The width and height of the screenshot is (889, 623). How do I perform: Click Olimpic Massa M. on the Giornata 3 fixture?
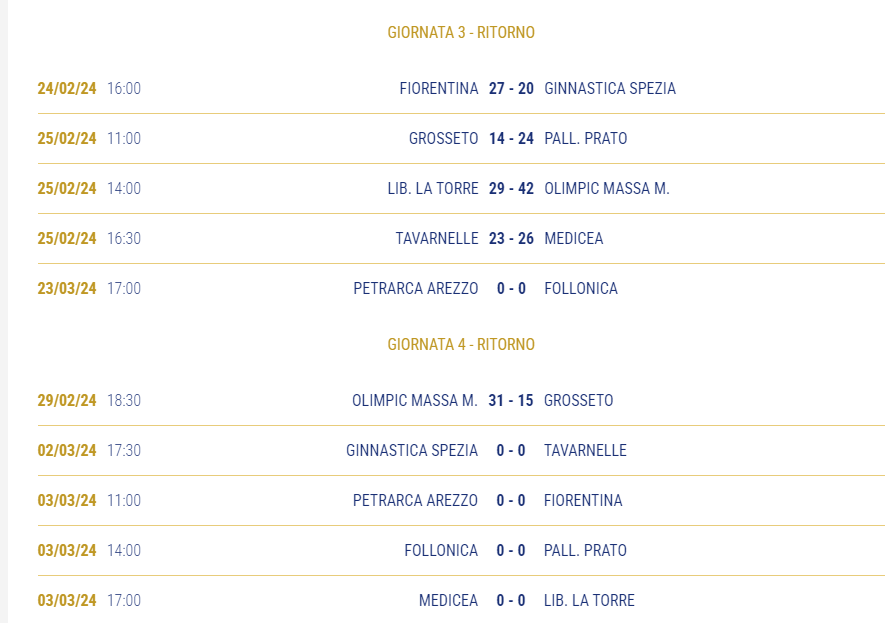[x=607, y=188]
